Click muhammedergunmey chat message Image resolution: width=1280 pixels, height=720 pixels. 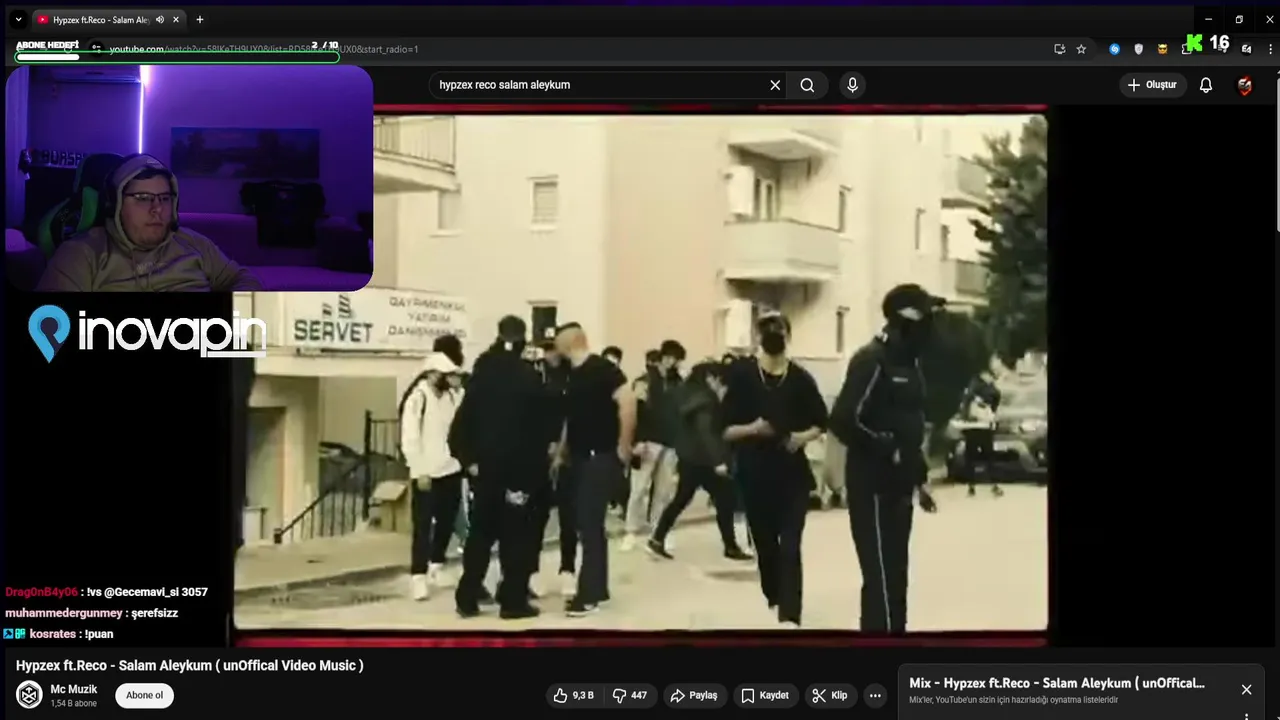[x=91, y=613]
